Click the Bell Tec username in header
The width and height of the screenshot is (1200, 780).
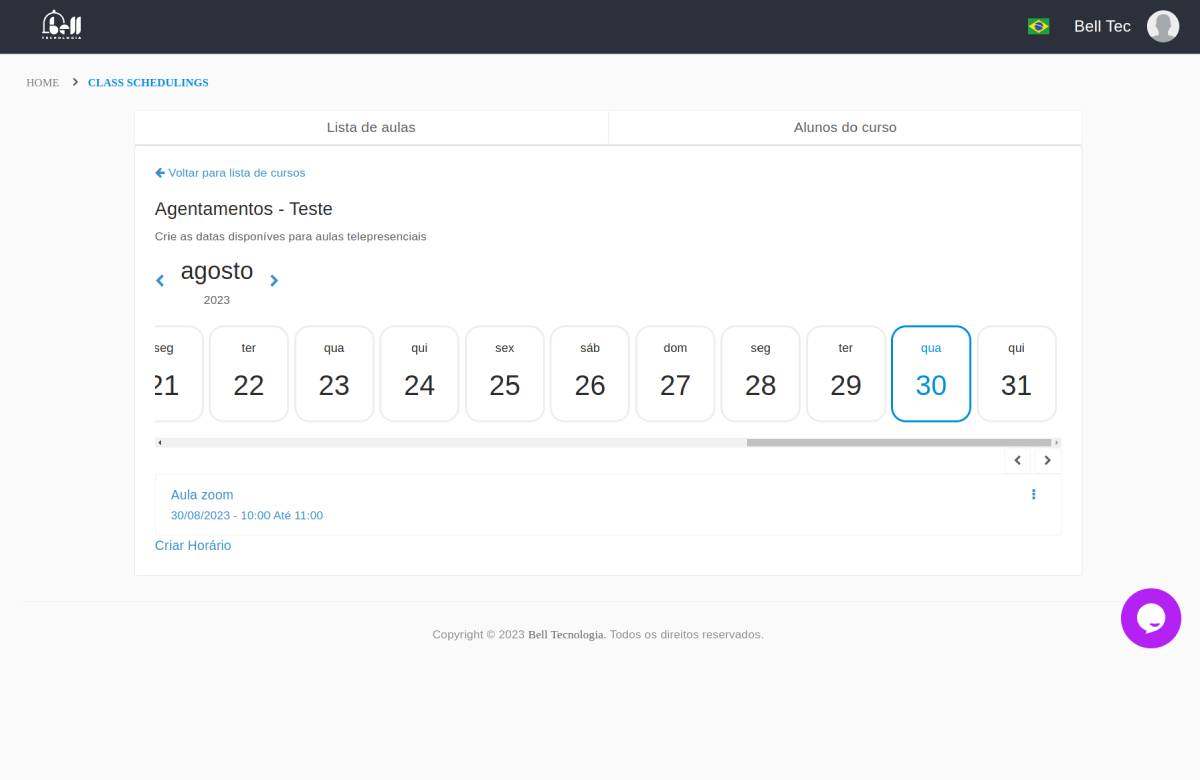point(1102,26)
